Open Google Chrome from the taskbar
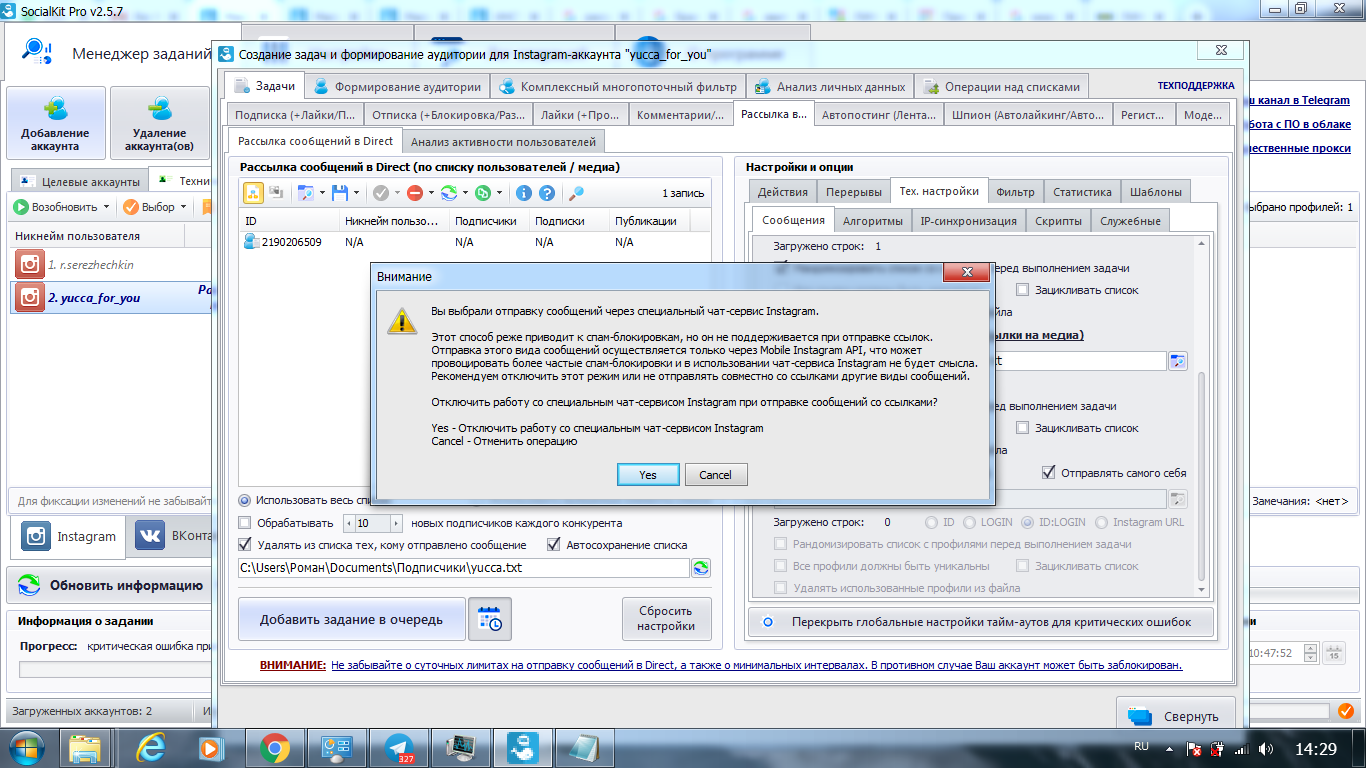Image resolution: width=1366 pixels, height=768 pixels. click(275, 747)
